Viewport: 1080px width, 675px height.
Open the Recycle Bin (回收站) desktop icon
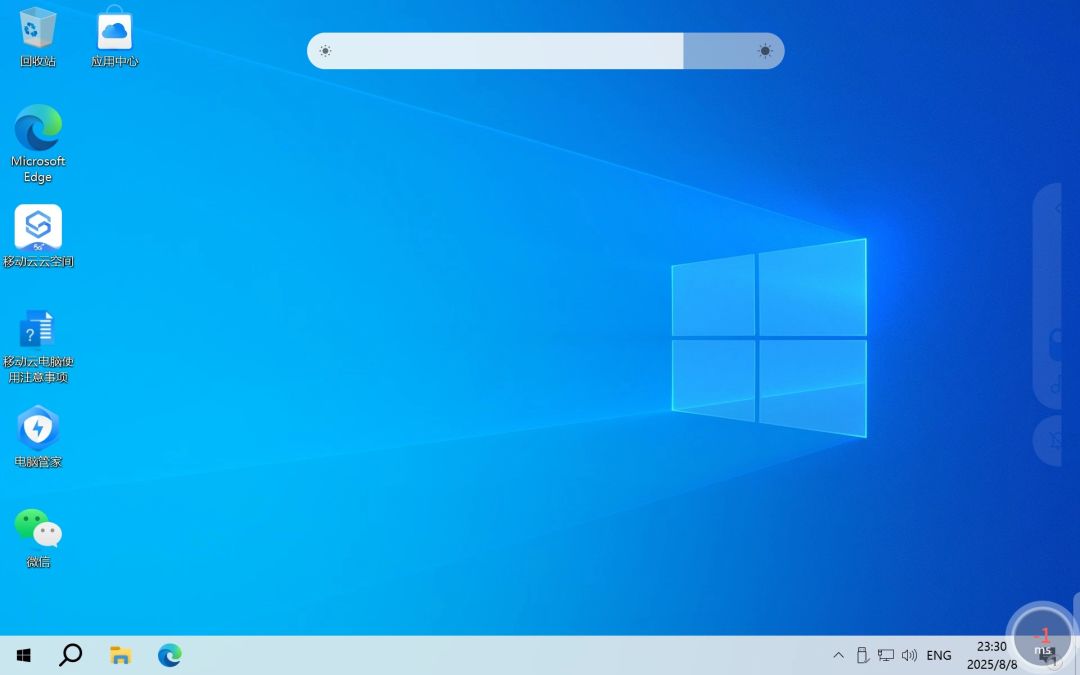38,38
